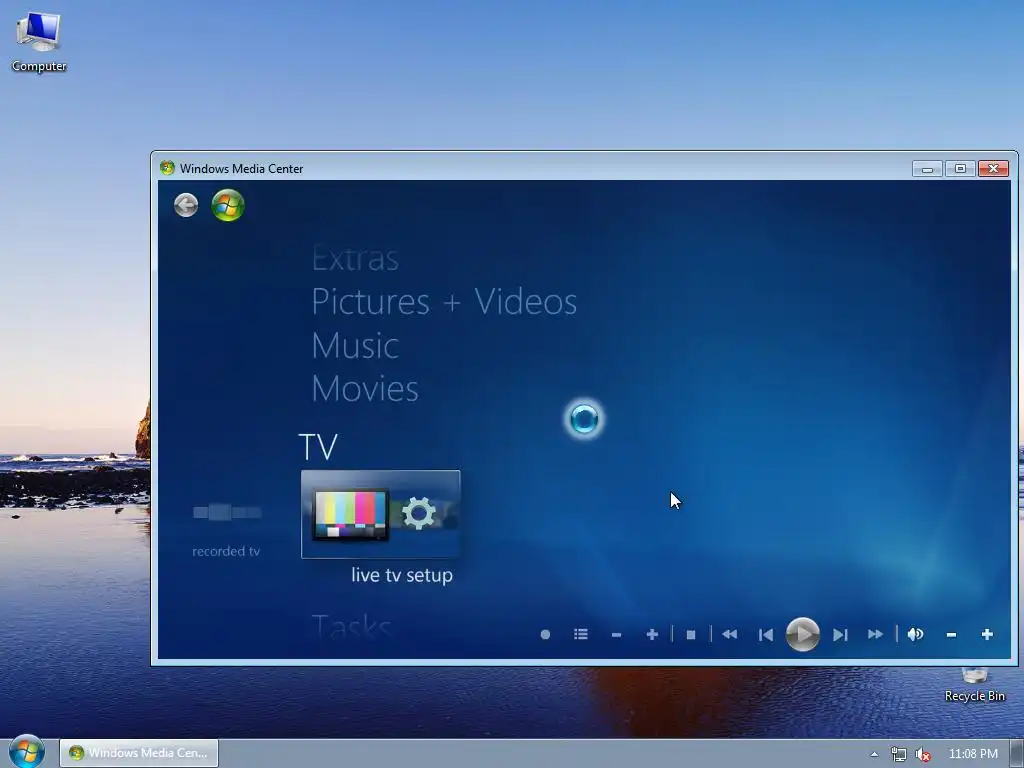Click the live tv setup label
1024x768 pixels.
coord(402,575)
